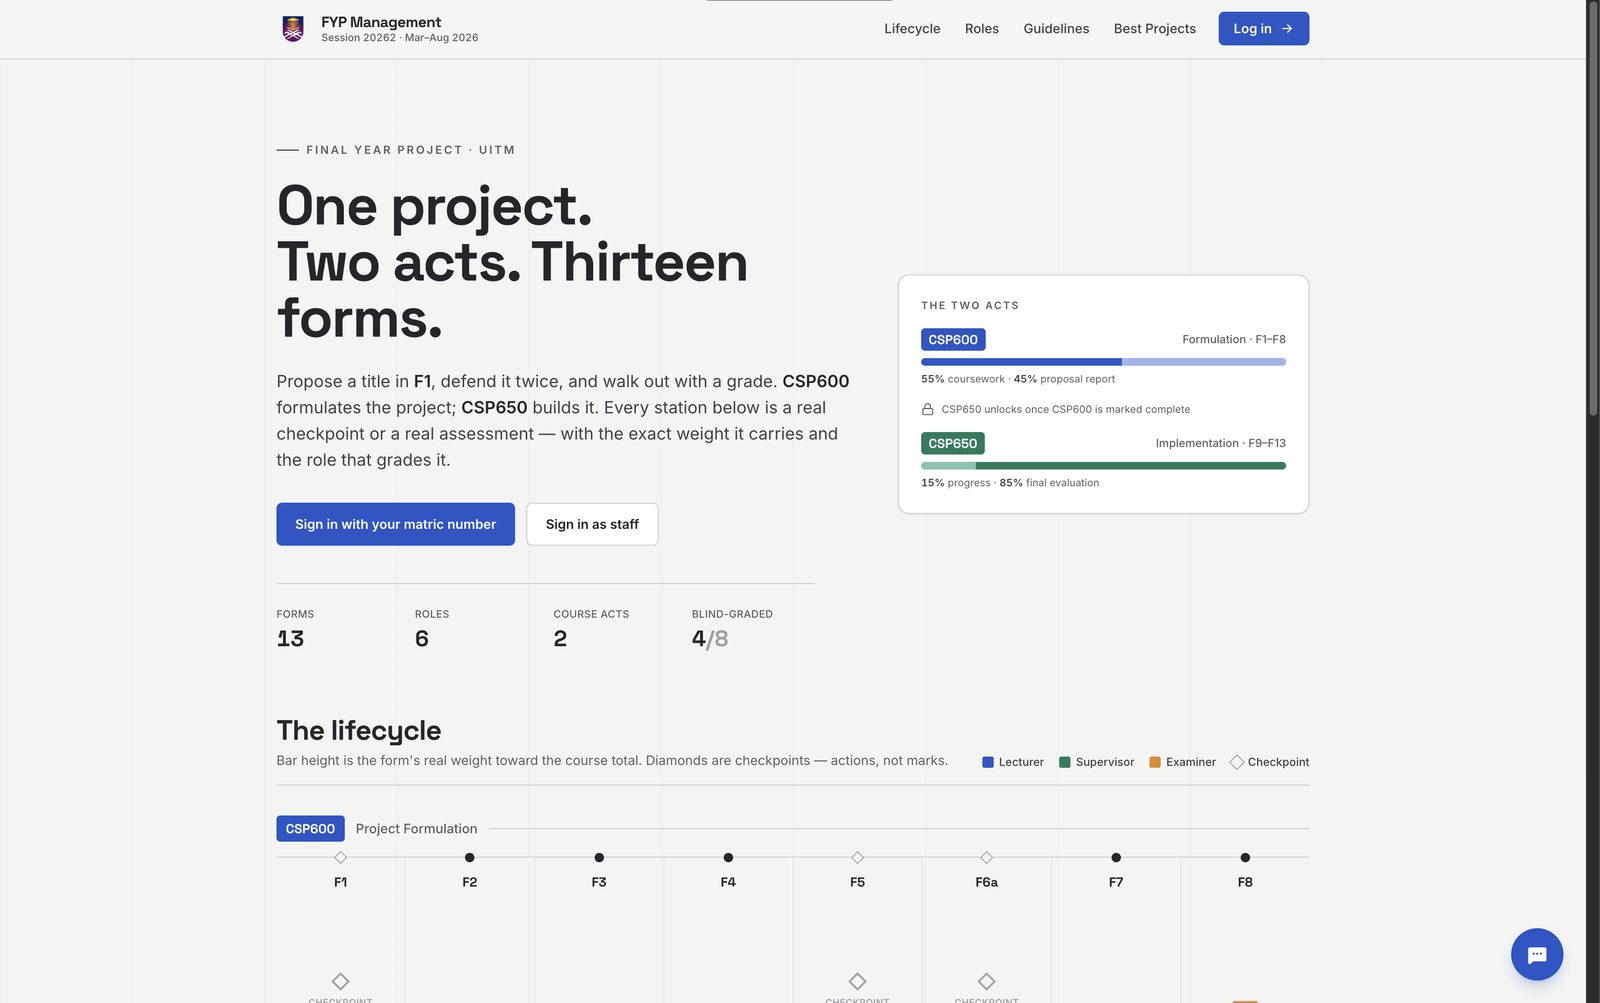
Task: Open the Roles nav item
Action: coord(982,29)
